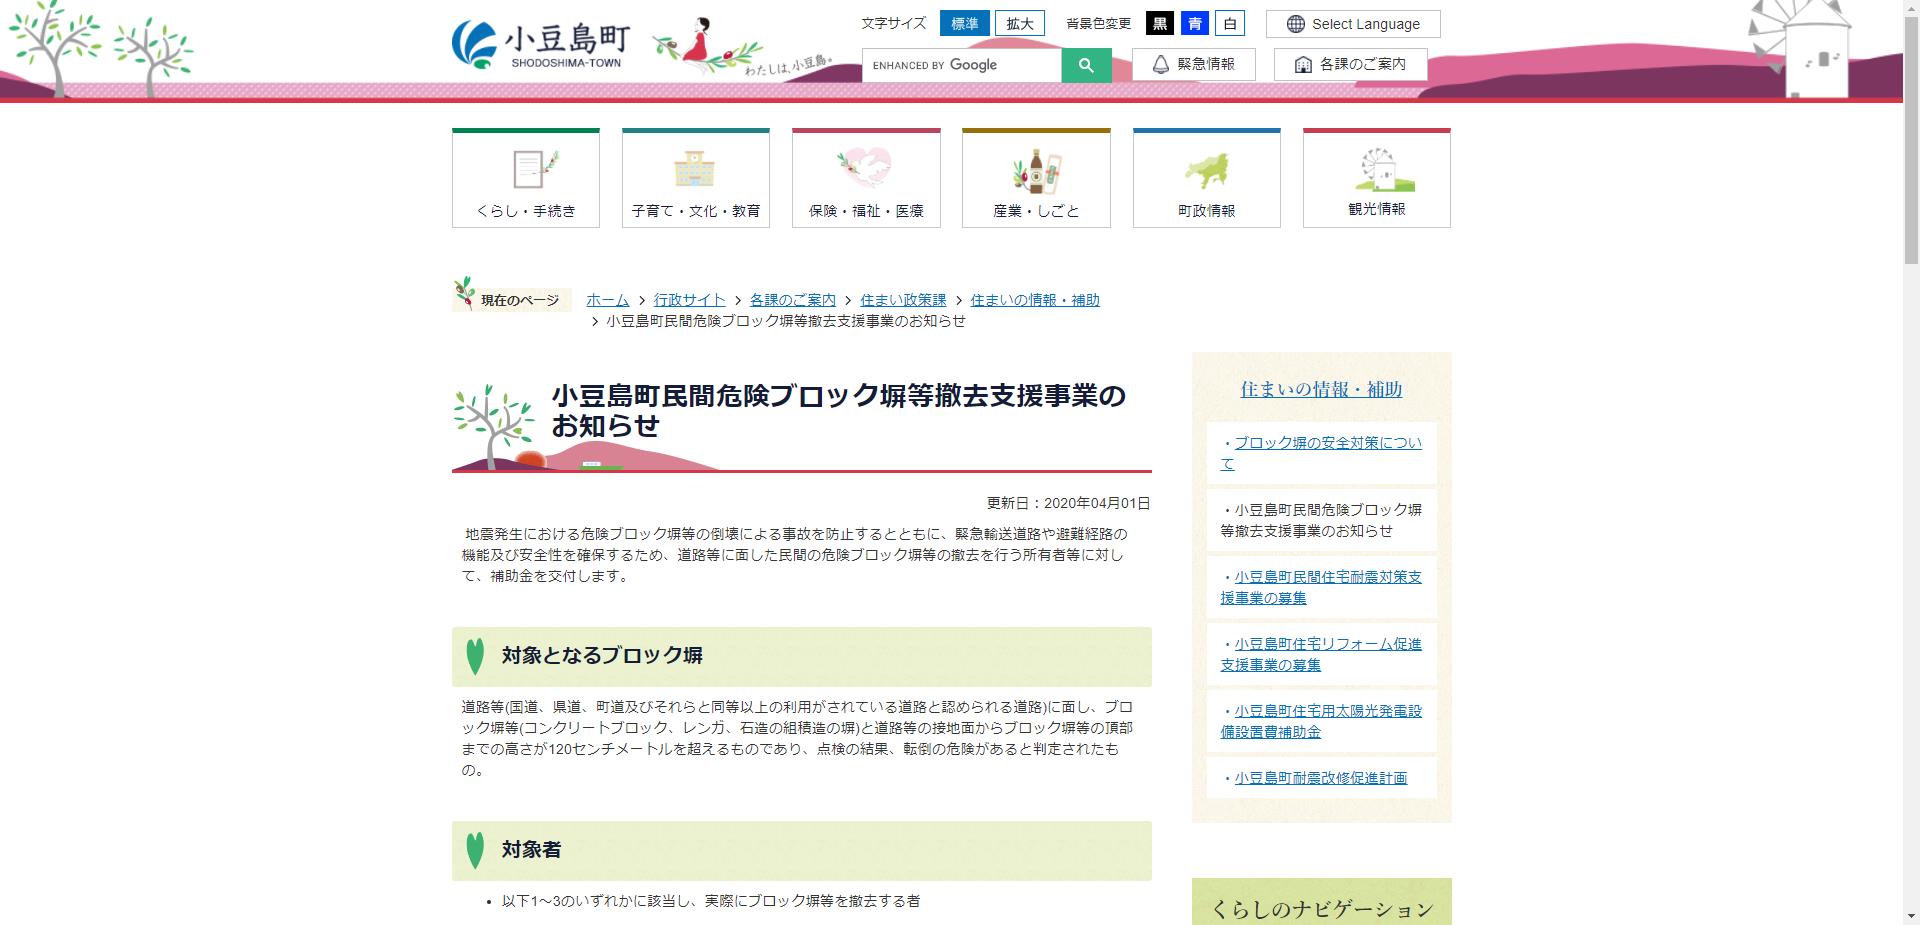Open 各課のご案内 from the header
Viewport: 1920px width, 925px height.
1350,63
